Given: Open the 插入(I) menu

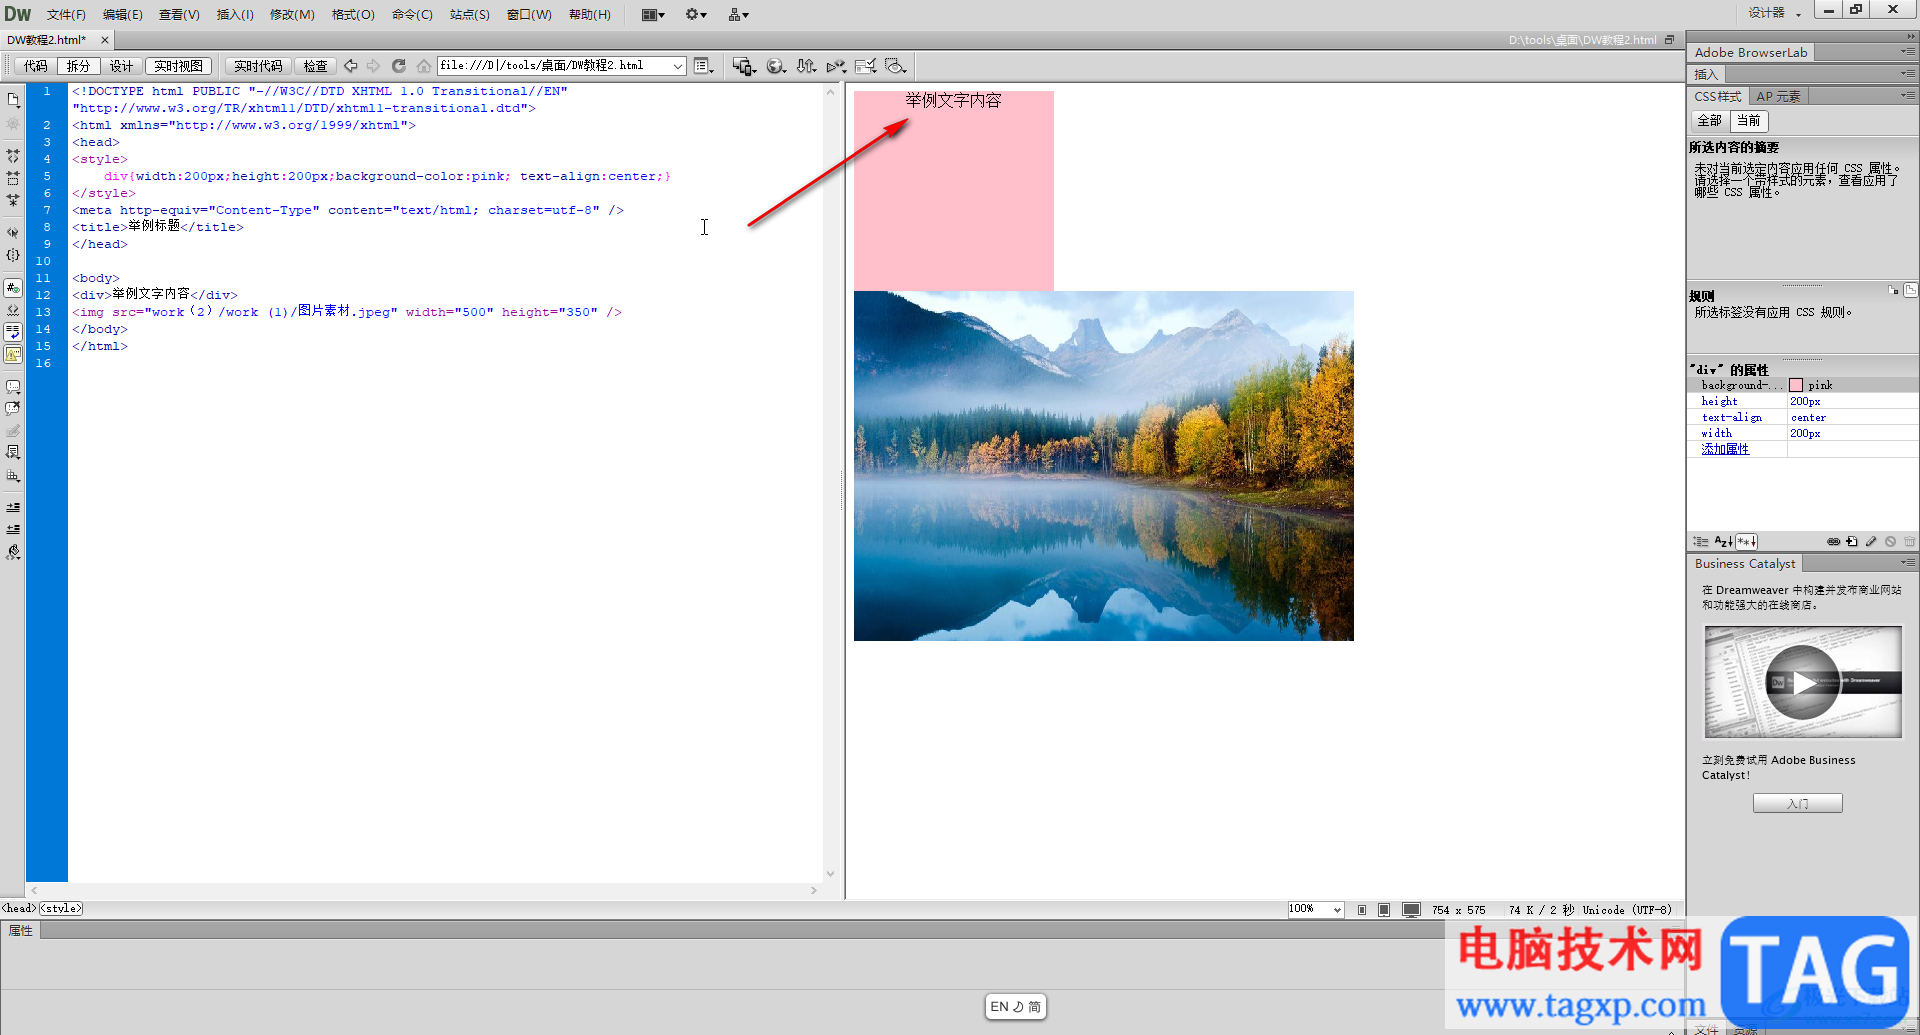Looking at the screenshot, I should coord(235,15).
